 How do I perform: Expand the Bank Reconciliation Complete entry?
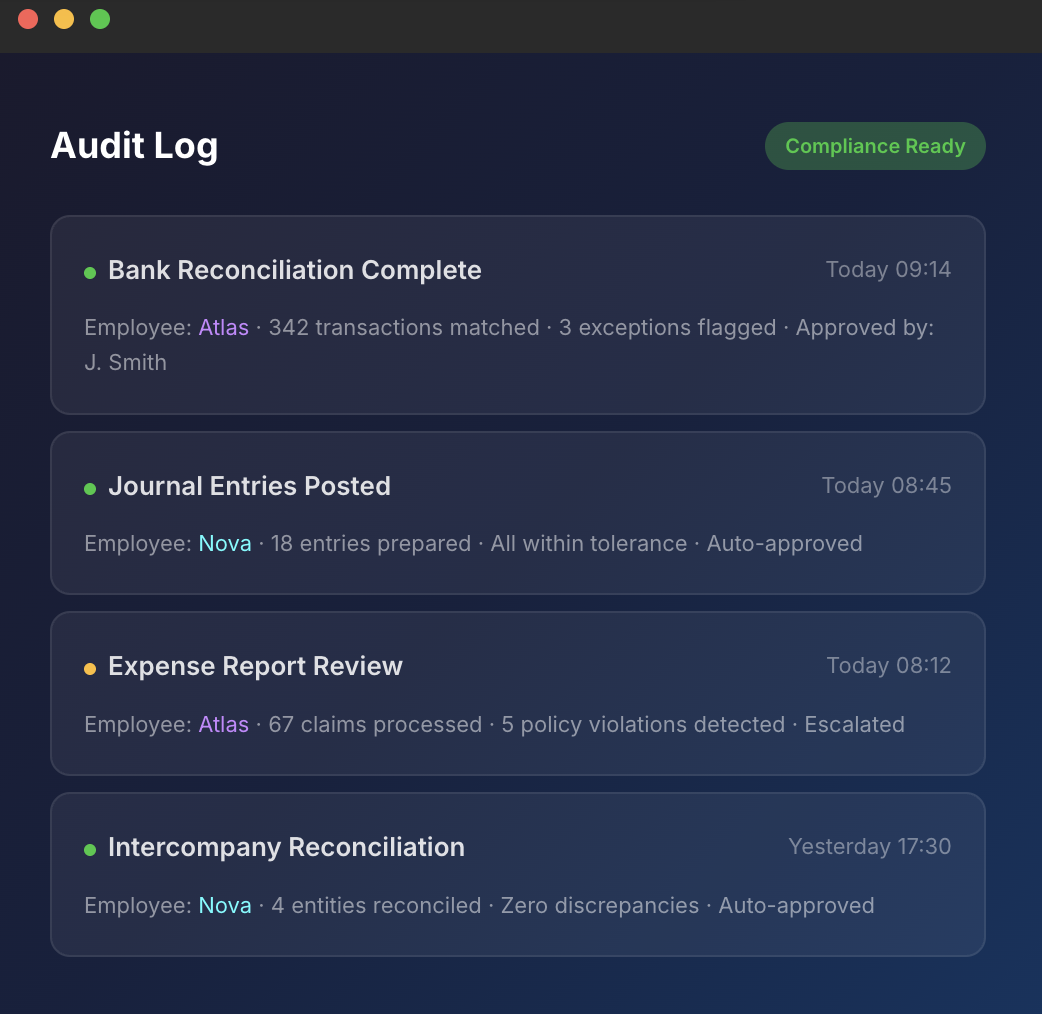point(518,315)
